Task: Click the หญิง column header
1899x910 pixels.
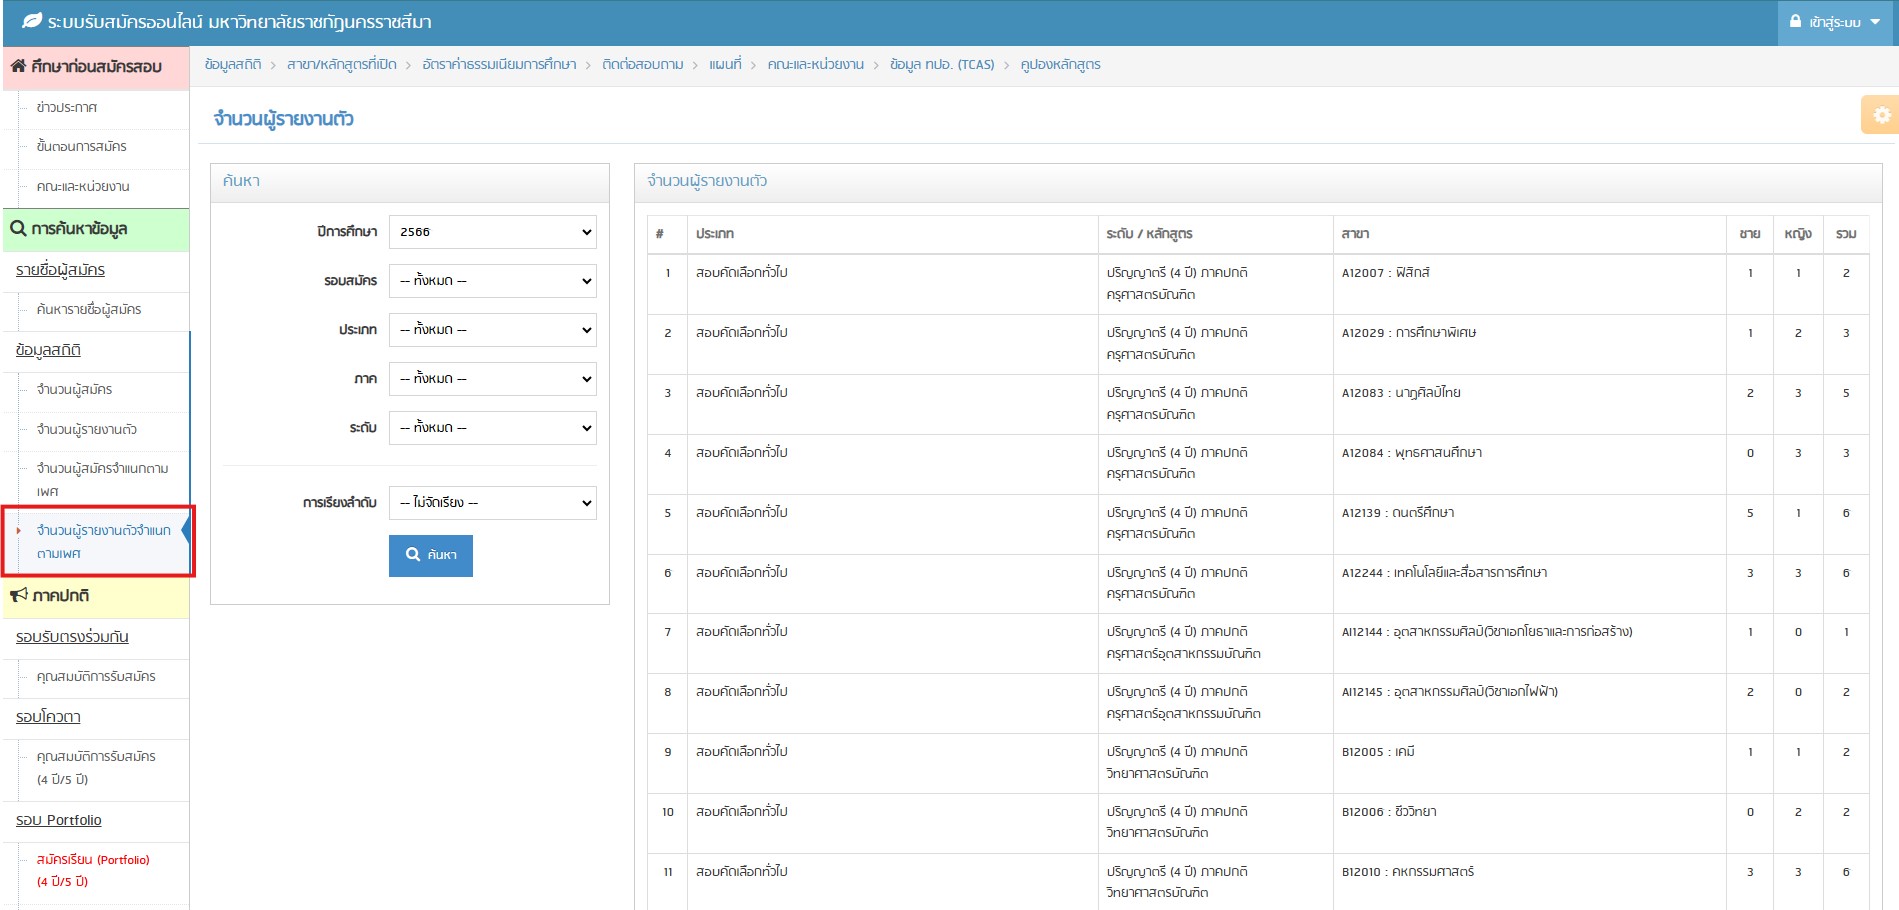Action: pyautogui.click(x=1797, y=234)
